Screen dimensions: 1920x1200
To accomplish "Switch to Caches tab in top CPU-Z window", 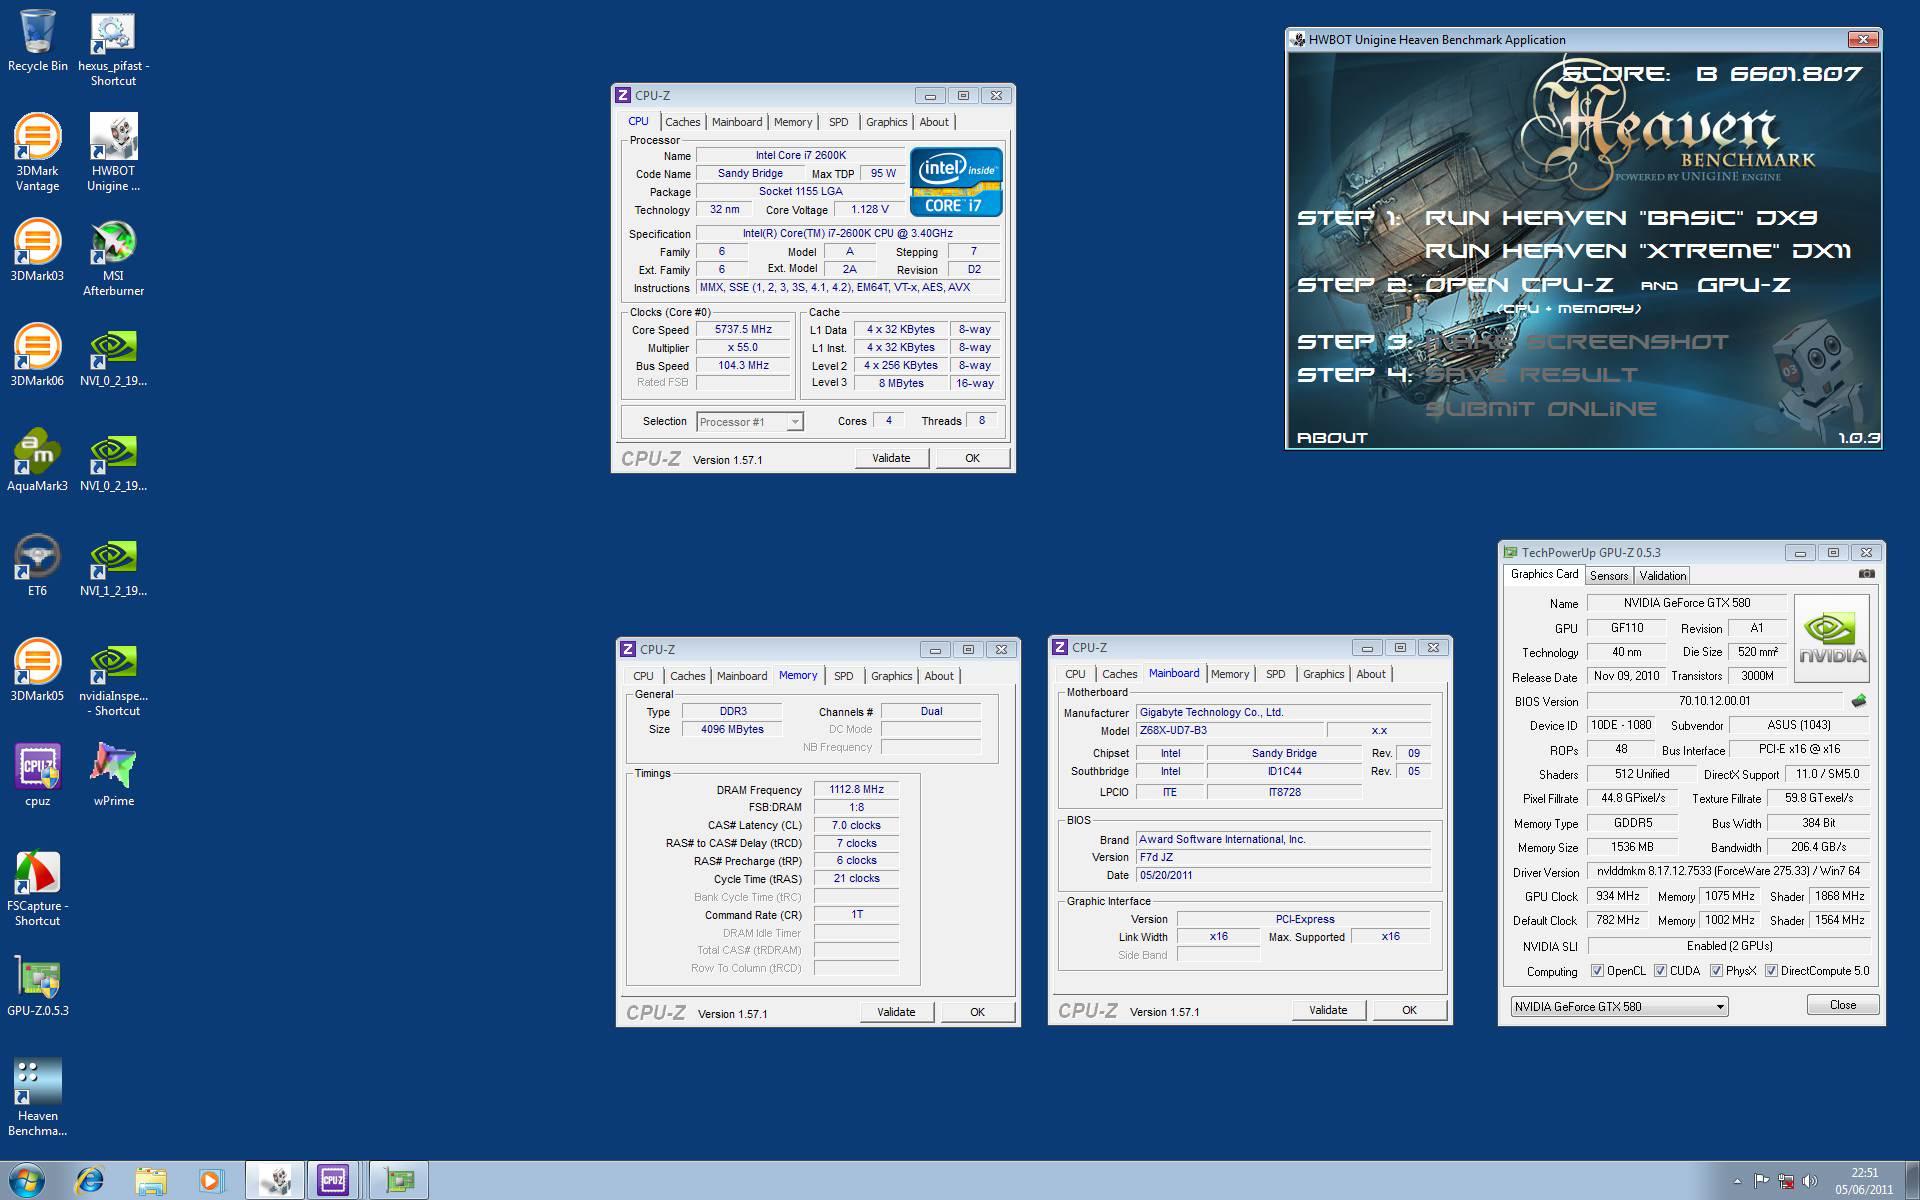I will pos(683,122).
